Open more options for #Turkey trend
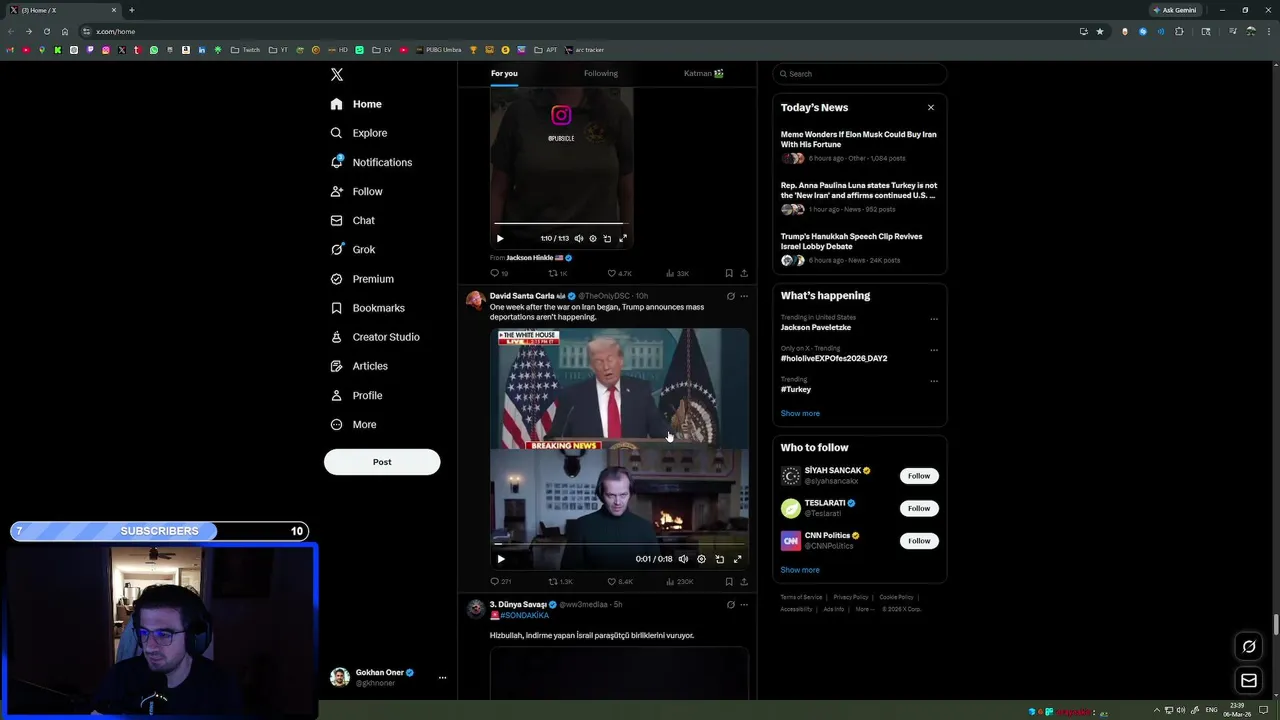The image size is (1280, 720). point(934,381)
